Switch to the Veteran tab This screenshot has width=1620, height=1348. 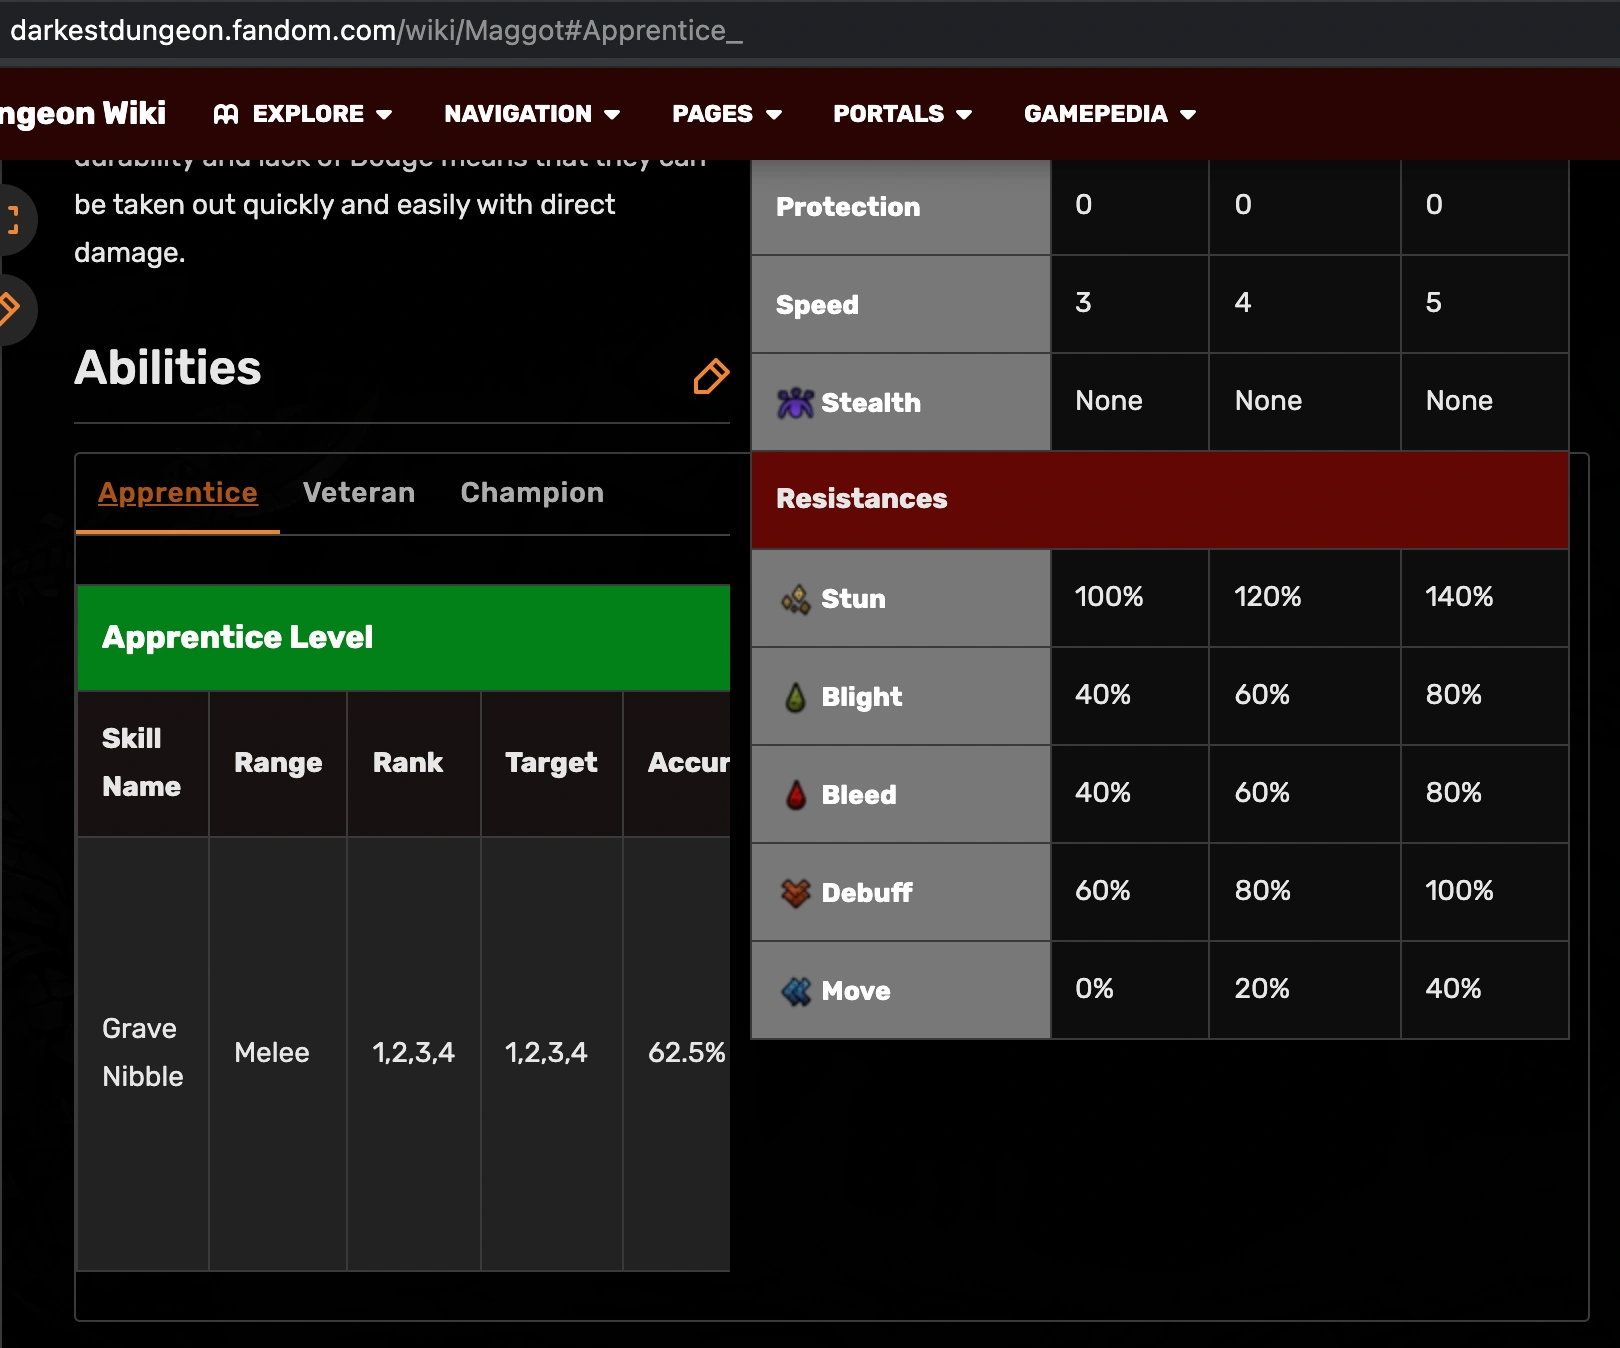coord(359,493)
